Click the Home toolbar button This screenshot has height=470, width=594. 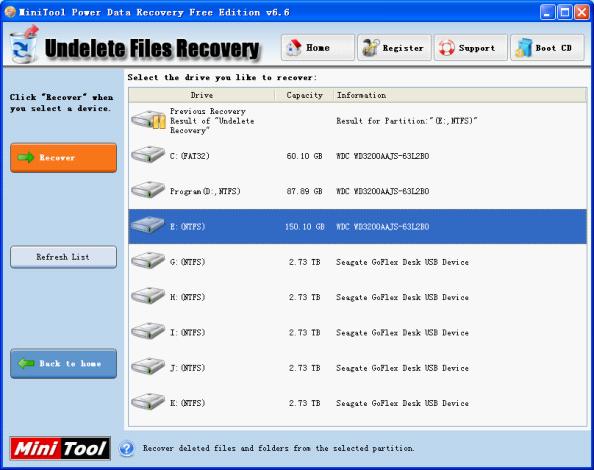317,48
